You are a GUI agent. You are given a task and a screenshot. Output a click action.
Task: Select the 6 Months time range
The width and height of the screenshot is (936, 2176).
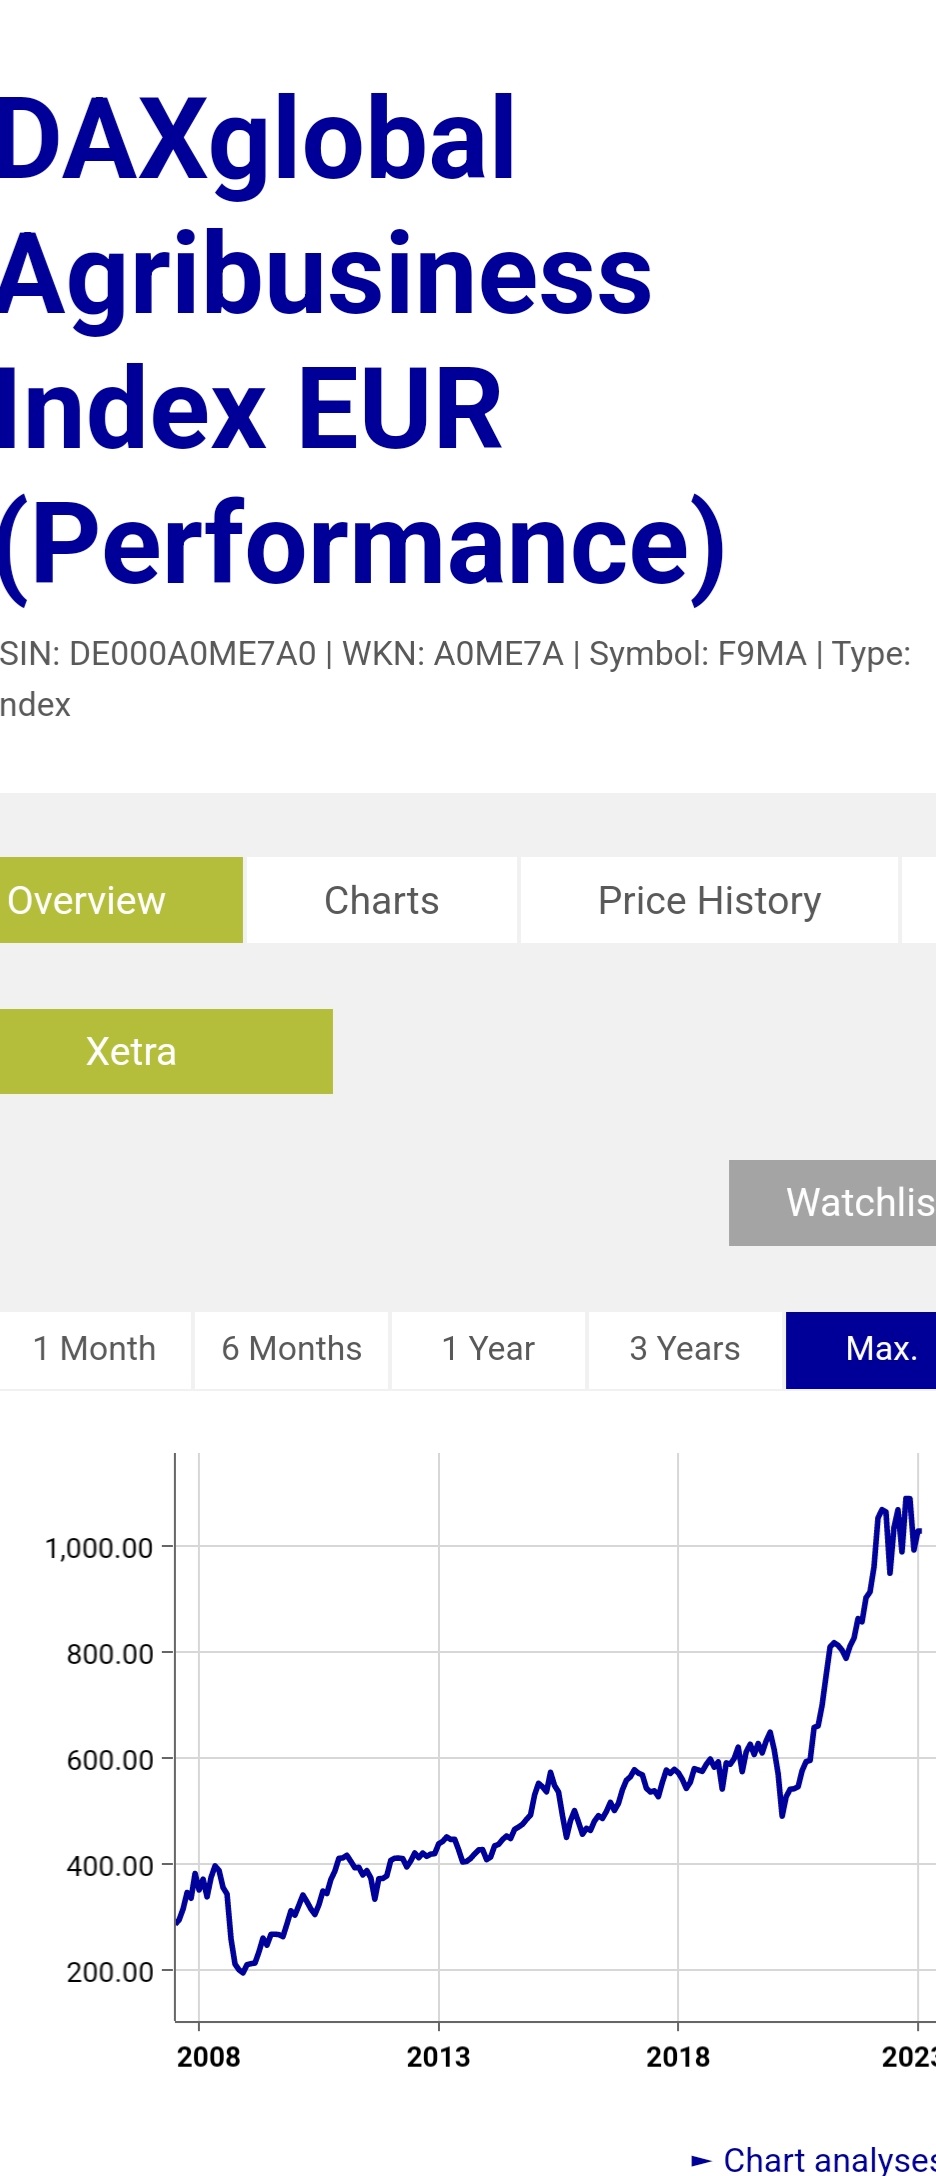pyautogui.click(x=291, y=1349)
